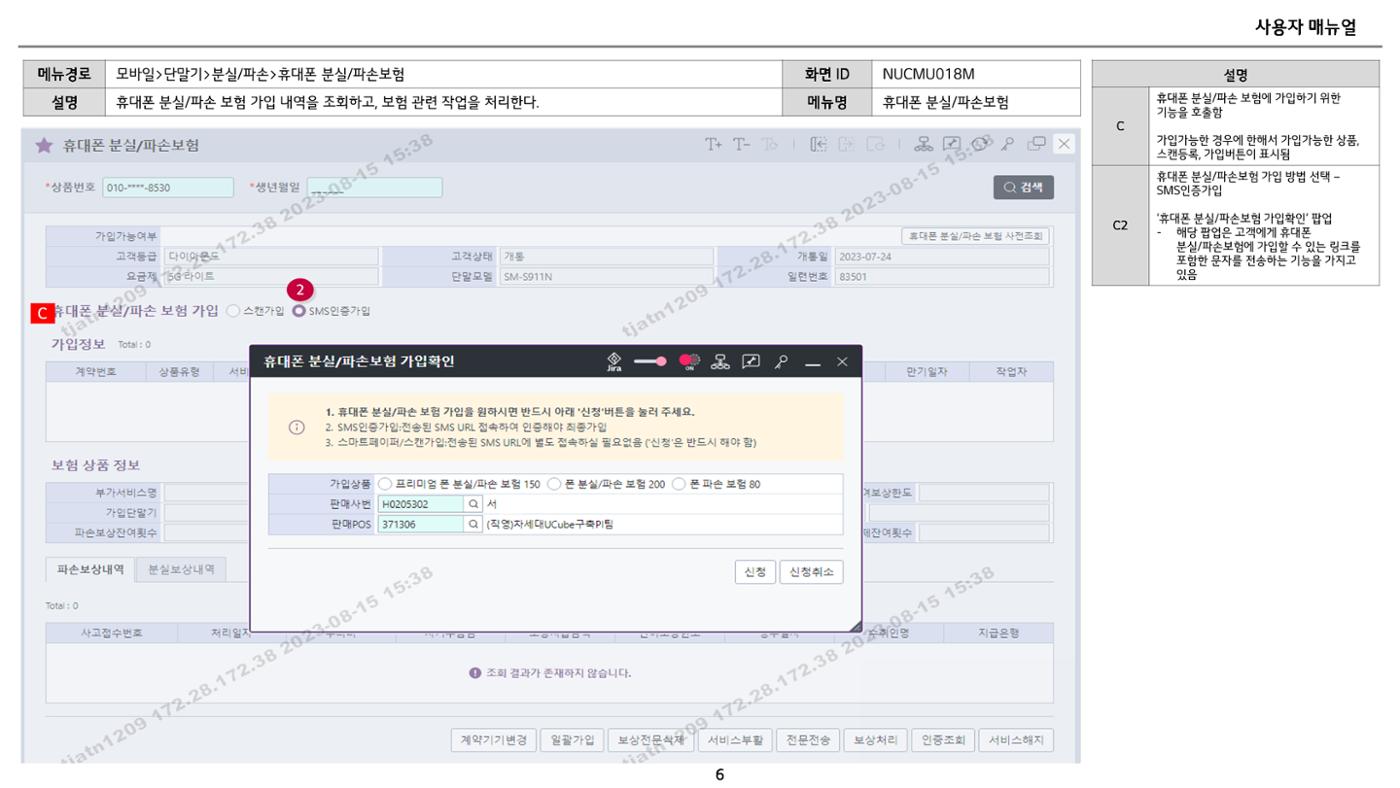Click the greyed export arrow icon in main toolbar
The height and width of the screenshot is (788, 1400).
[846, 145]
